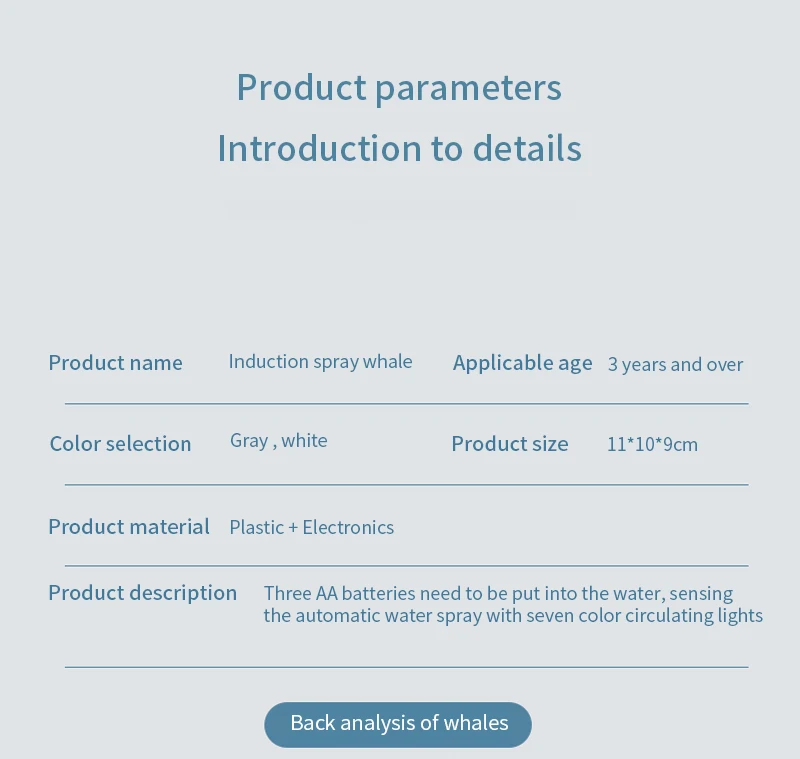
Task: Click the Product material label
Action: pyautogui.click(x=129, y=527)
